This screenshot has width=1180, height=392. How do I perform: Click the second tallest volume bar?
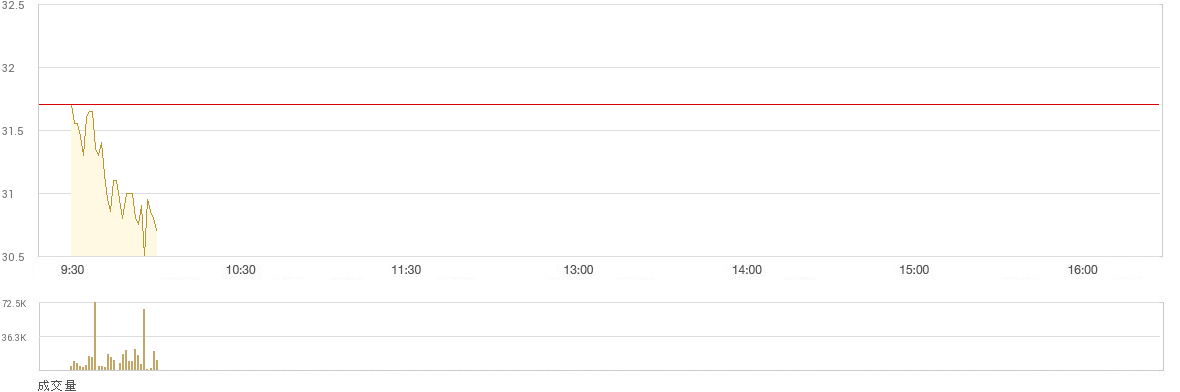pyautogui.click(x=144, y=339)
